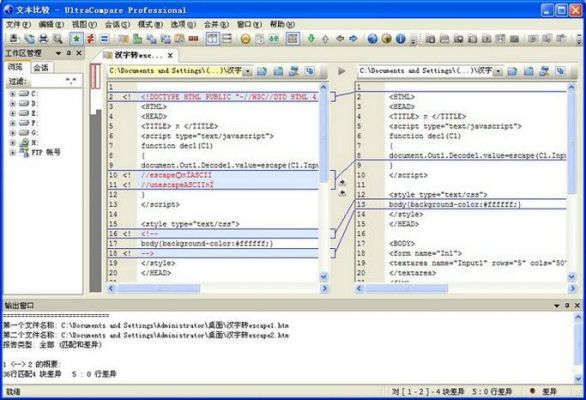The image size is (586, 400).
Task: Close the 工作区管理 panel
Action: (79, 53)
